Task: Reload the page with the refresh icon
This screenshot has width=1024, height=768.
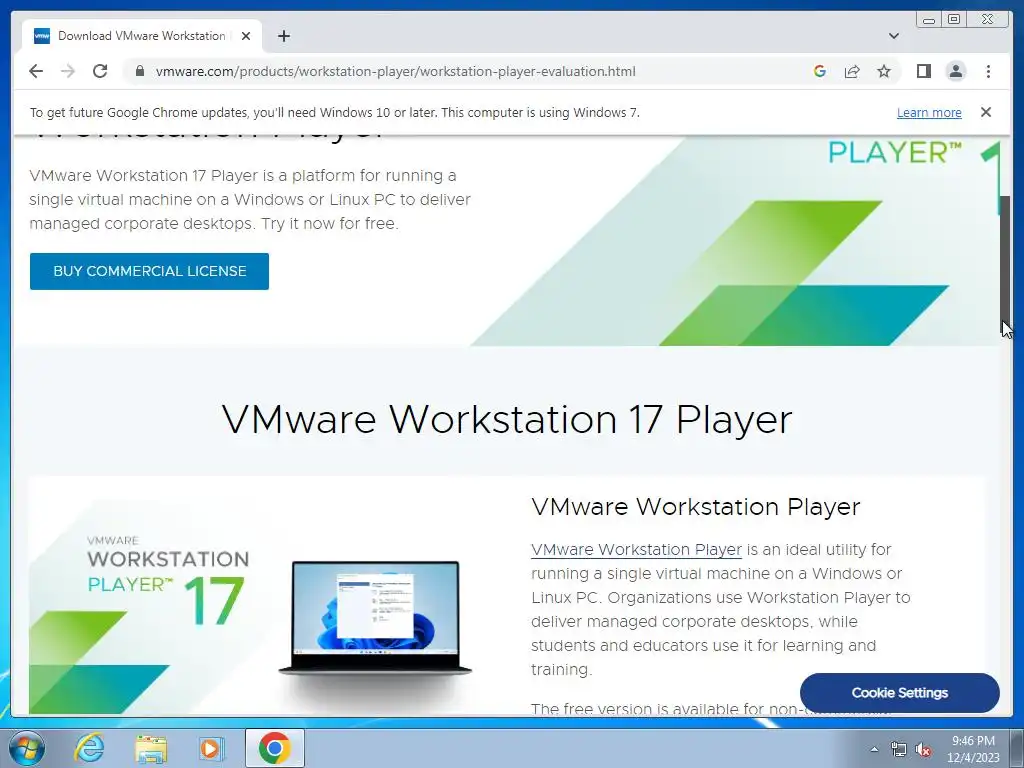Action: tap(100, 71)
